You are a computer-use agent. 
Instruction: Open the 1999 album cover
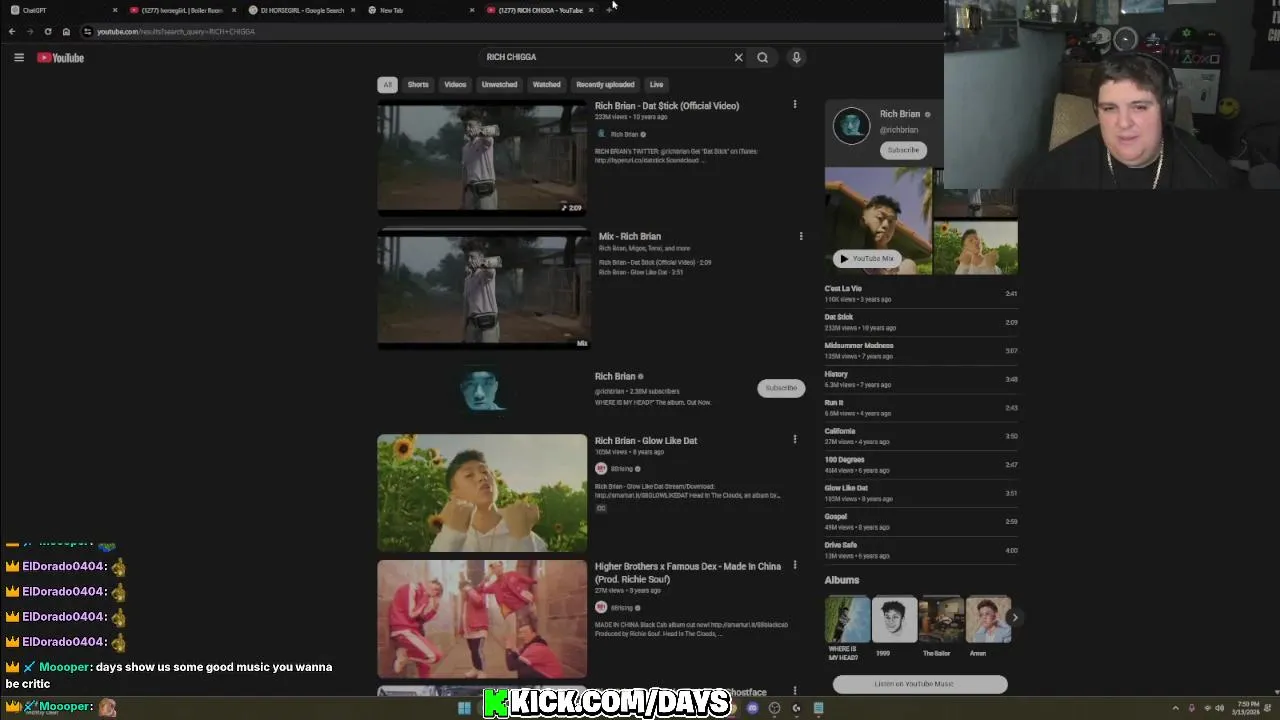click(x=895, y=620)
